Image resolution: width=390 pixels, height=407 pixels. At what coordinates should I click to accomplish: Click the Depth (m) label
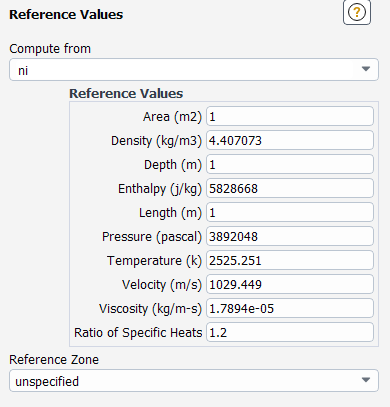173,165
